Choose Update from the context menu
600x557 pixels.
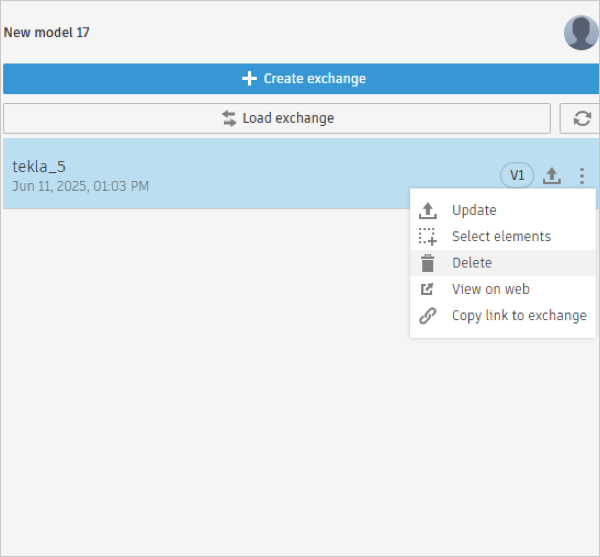[x=502, y=210]
